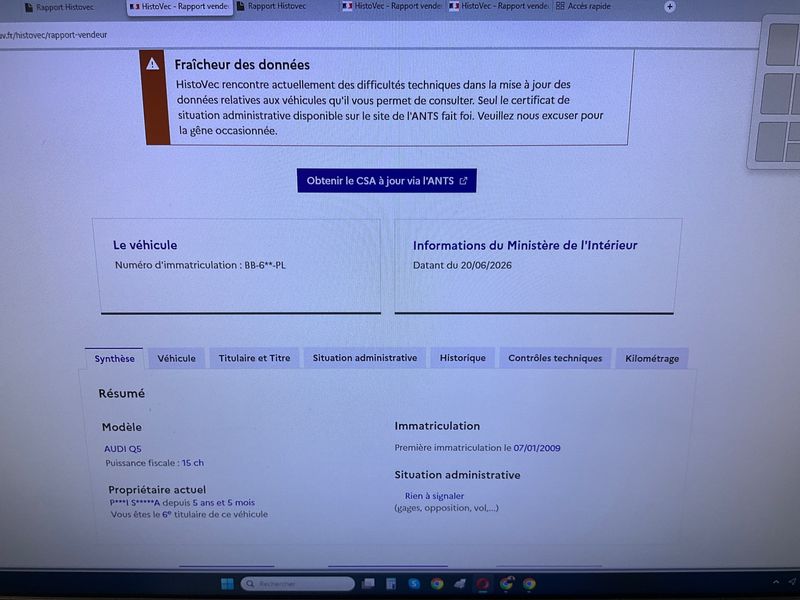This screenshot has height=600, width=800.
Task: Click the 'Le véhicule' card heading
Action: (x=145, y=245)
